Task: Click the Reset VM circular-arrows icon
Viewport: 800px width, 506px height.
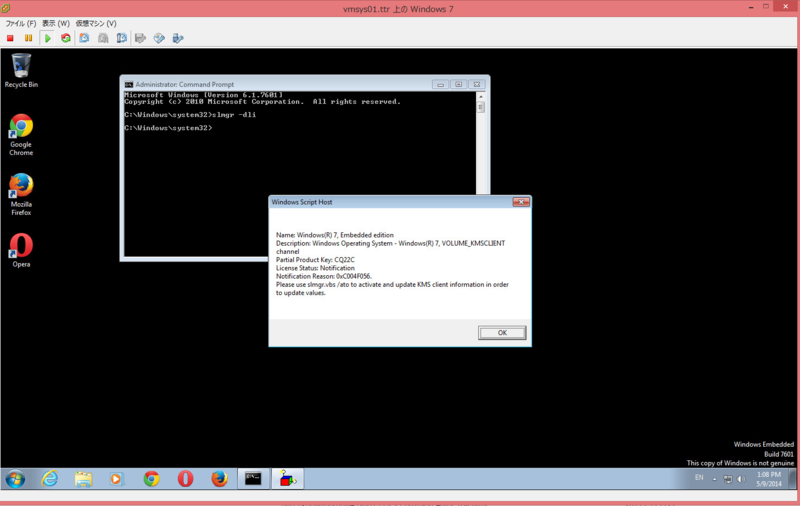Action: point(66,38)
